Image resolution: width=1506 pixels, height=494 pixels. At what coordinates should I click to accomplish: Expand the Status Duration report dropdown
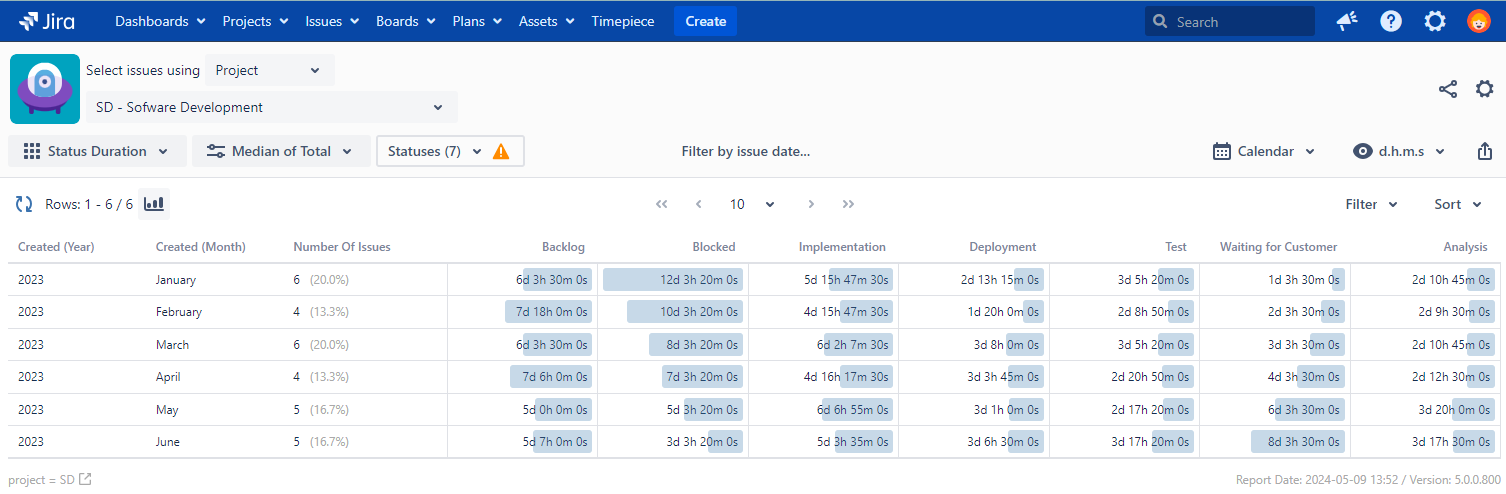pos(97,151)
